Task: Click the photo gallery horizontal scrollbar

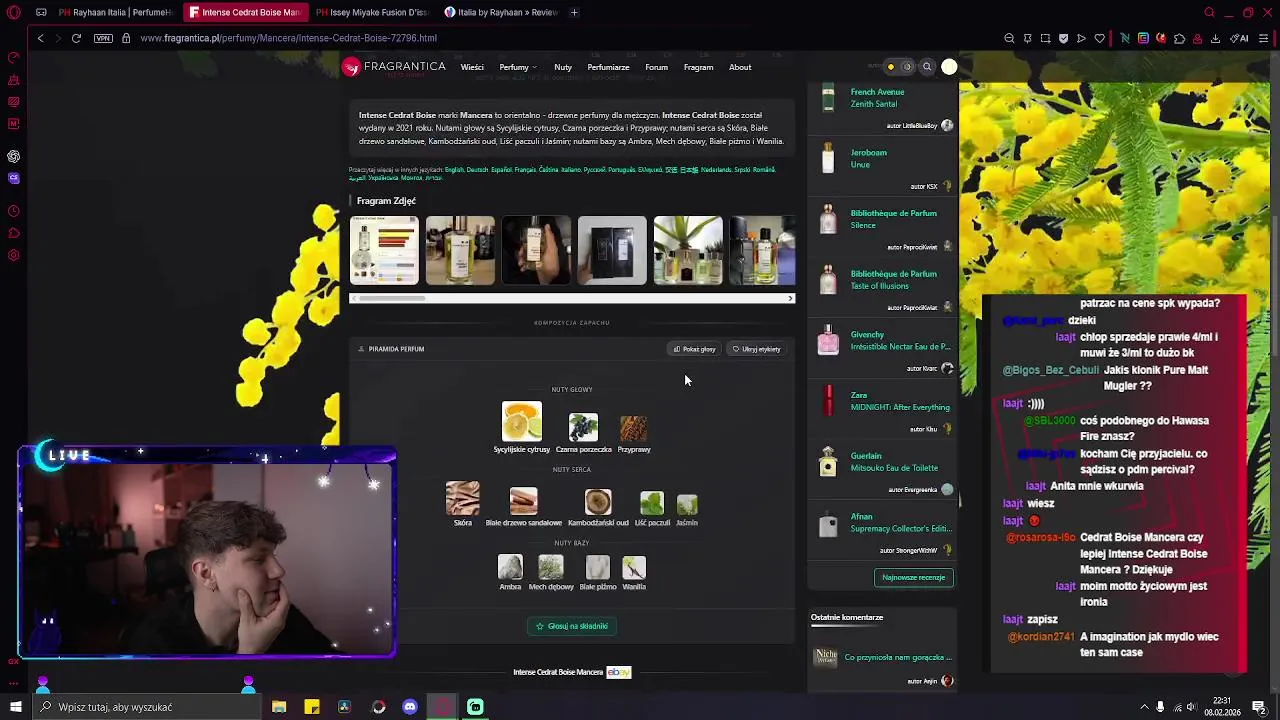Action: coord(572,298)
